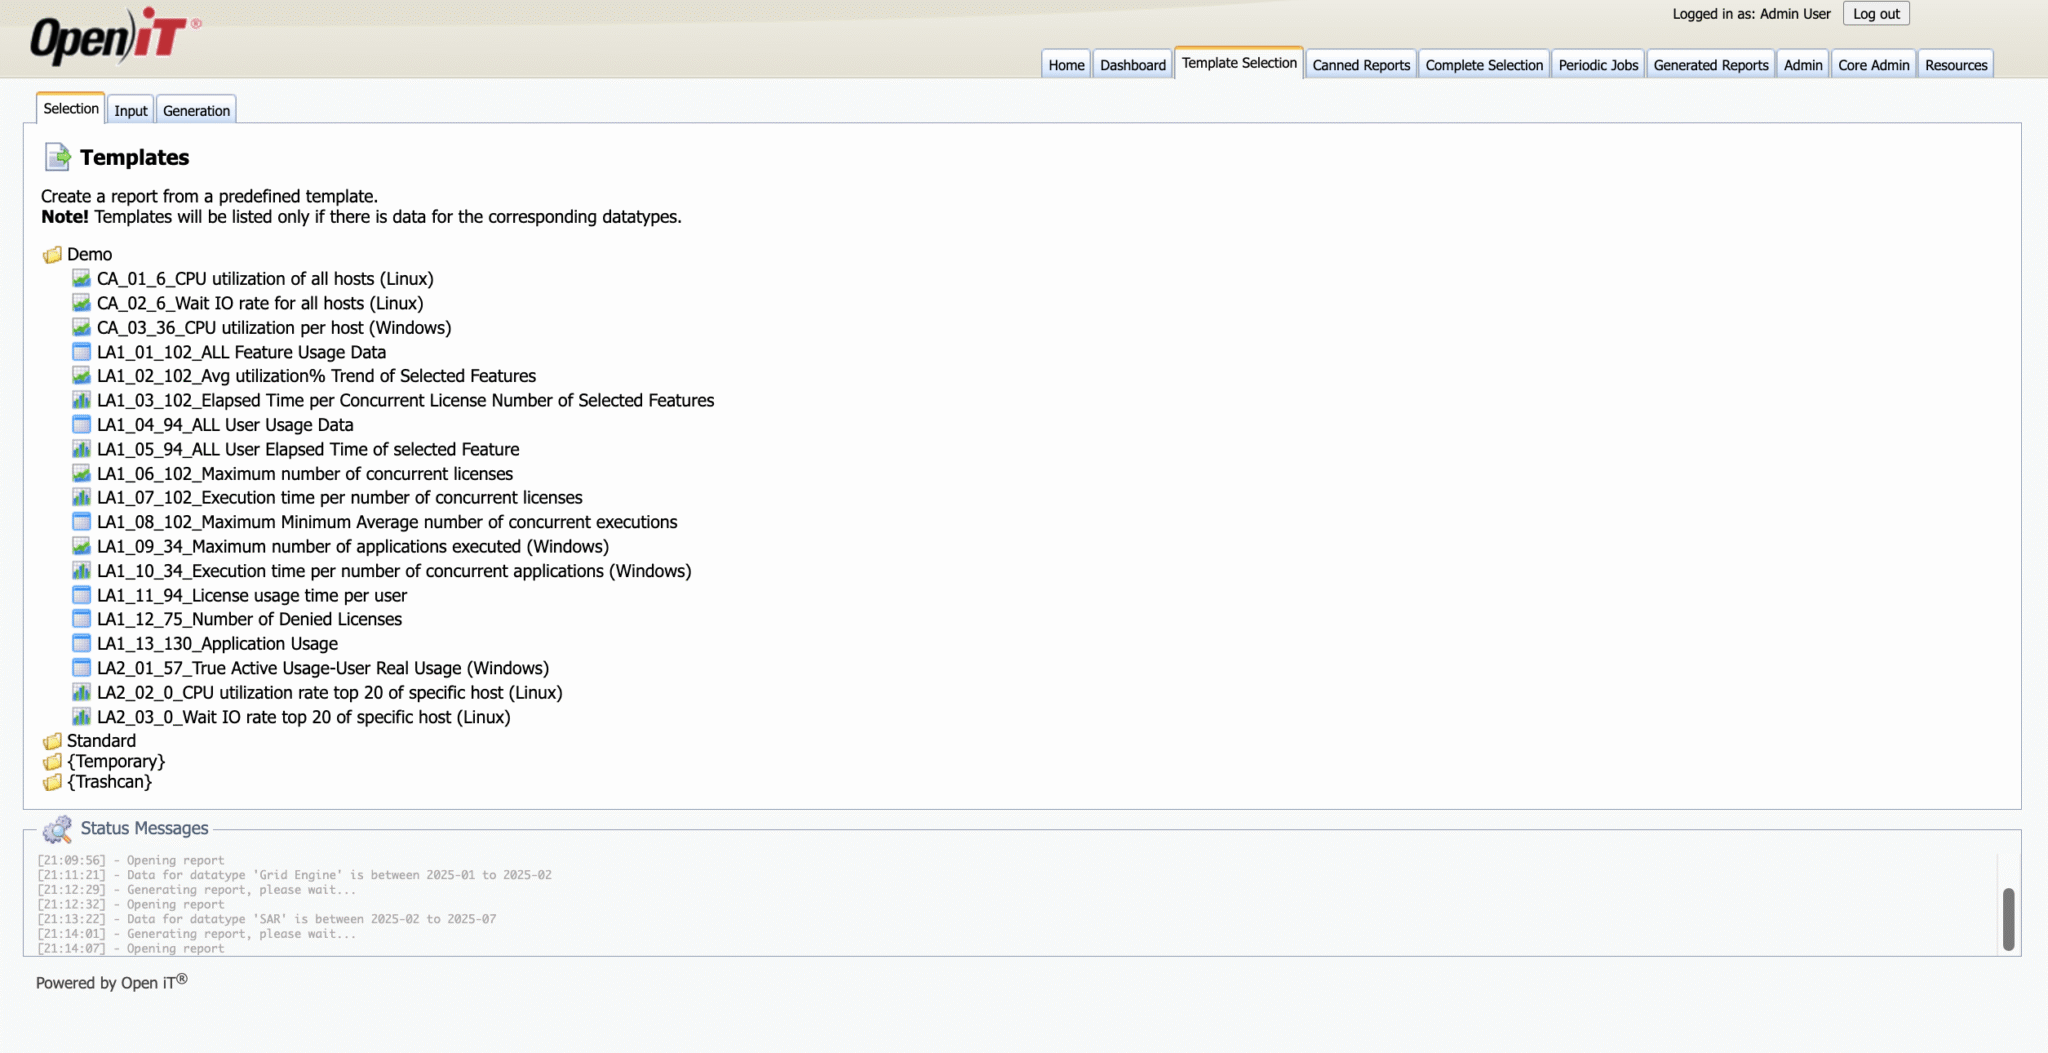The width and height of the screenshot is (2048, 1053).
Task: Open the Periodic Jobs tab
Action: 1597,65
